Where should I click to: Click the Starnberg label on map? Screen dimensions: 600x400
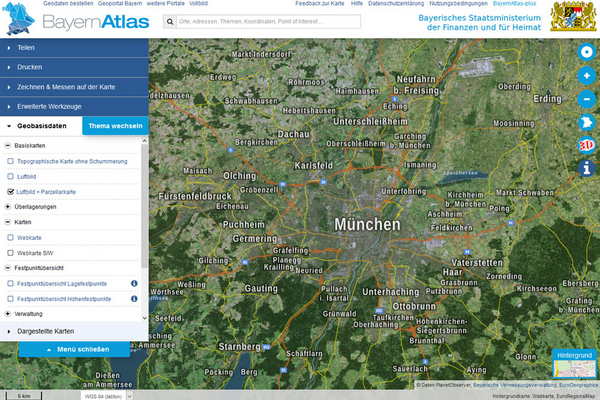(x=240, y=347)
